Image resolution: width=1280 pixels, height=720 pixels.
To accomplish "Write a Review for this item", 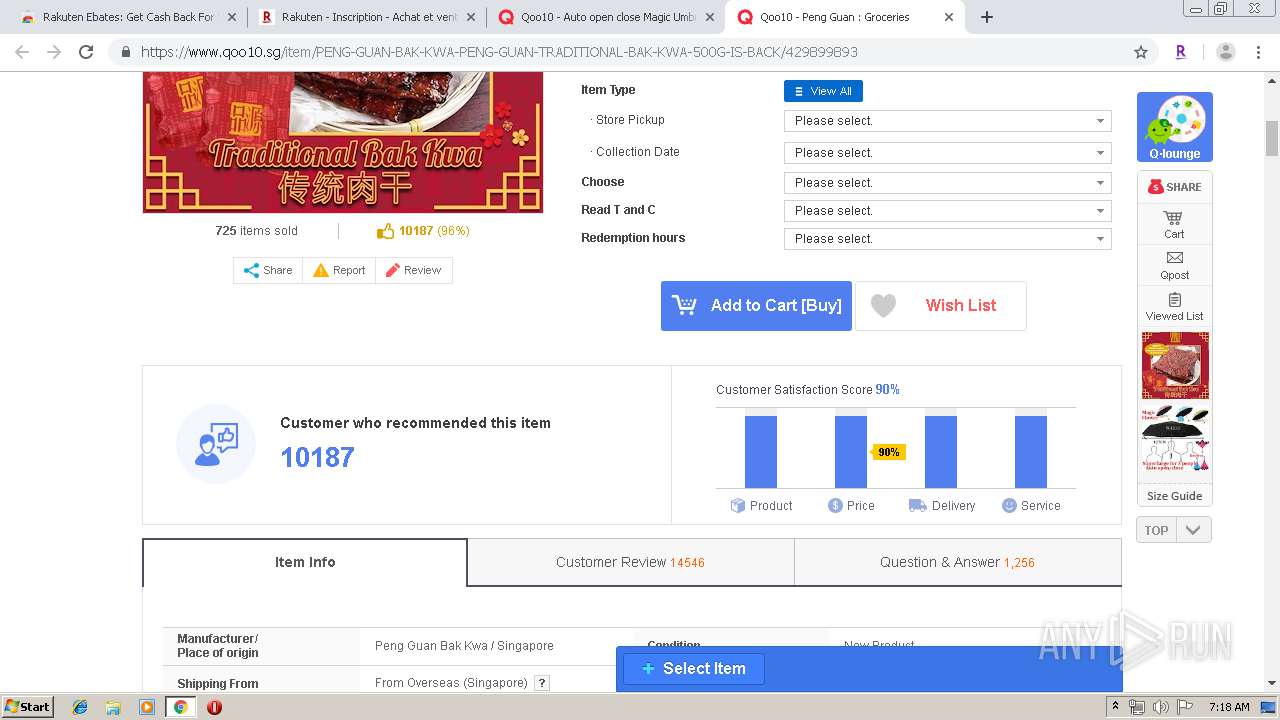I will (x=413, y=270).
